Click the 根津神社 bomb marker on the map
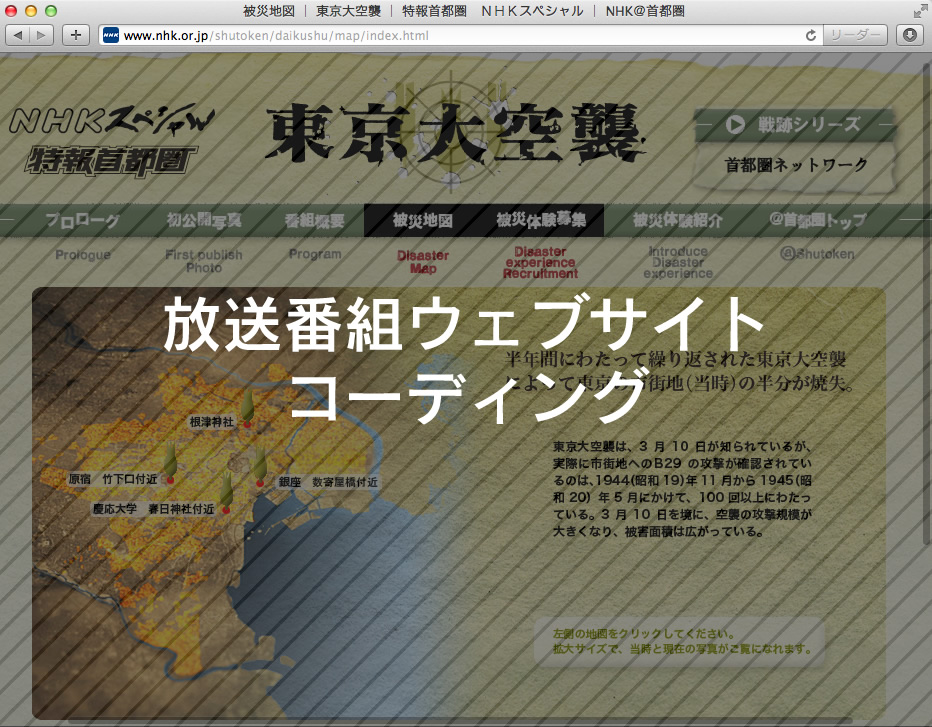 [x=247, y=409]
